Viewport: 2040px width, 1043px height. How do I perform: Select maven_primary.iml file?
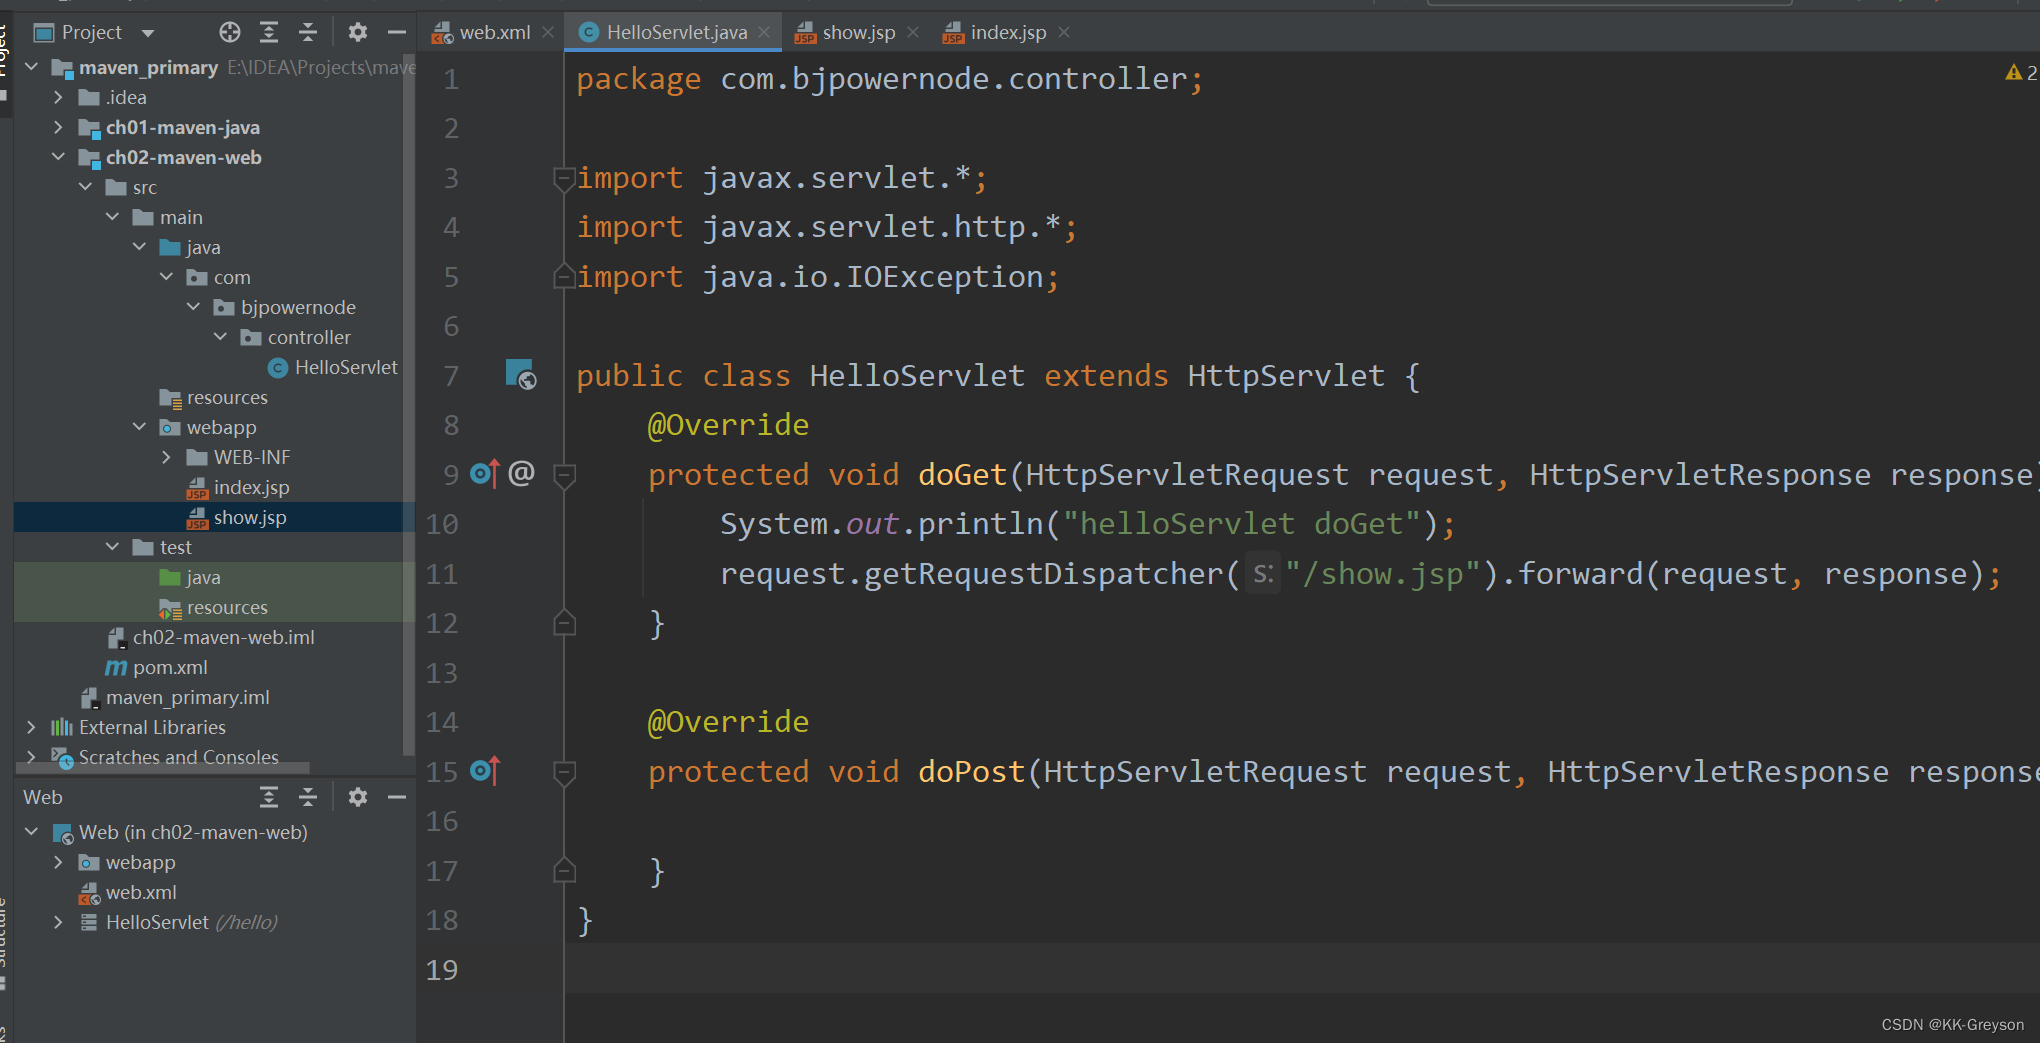click(188, 697)
